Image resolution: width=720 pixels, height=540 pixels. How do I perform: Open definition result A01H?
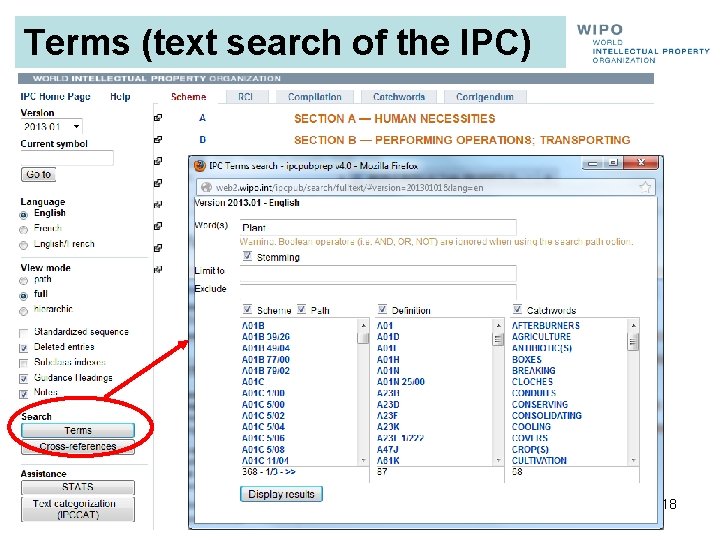[x=388, y=360]
